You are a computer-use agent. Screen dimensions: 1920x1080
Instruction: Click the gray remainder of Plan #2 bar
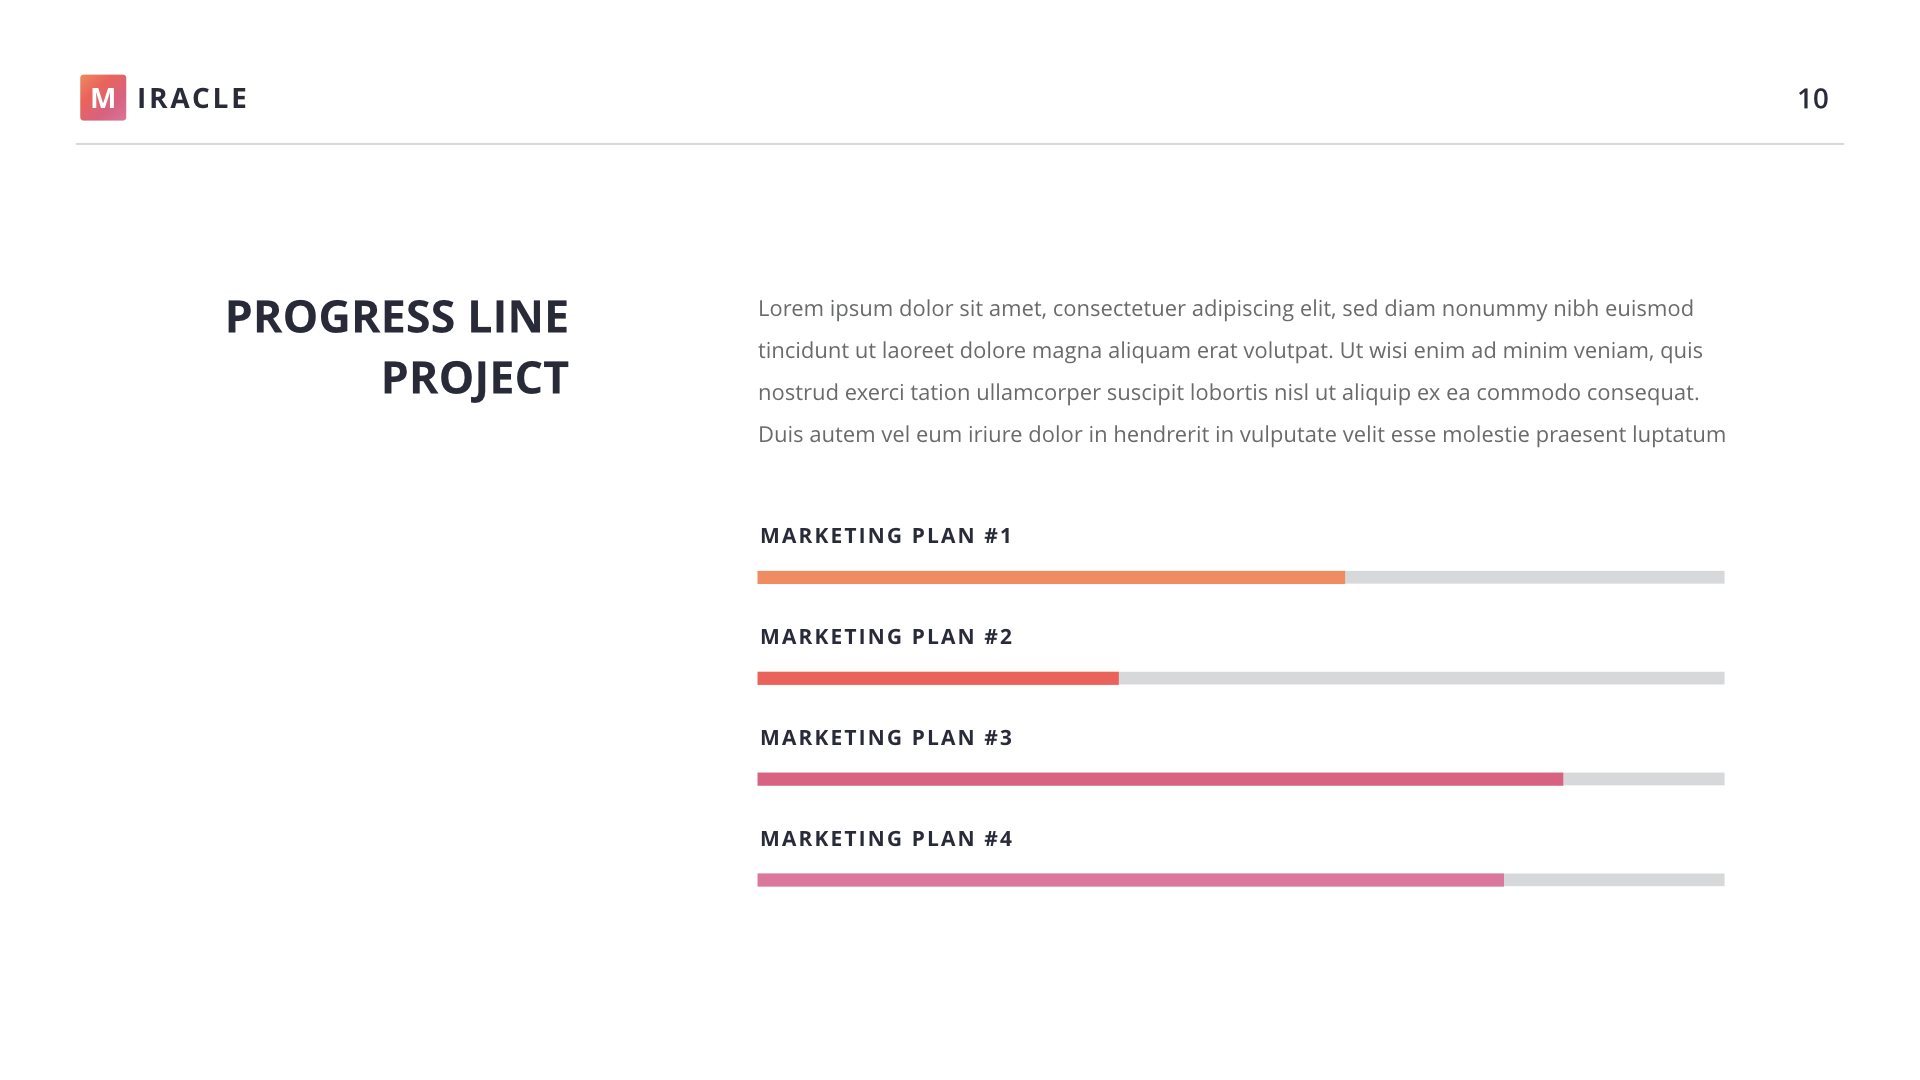click(x=1421, y=678)
